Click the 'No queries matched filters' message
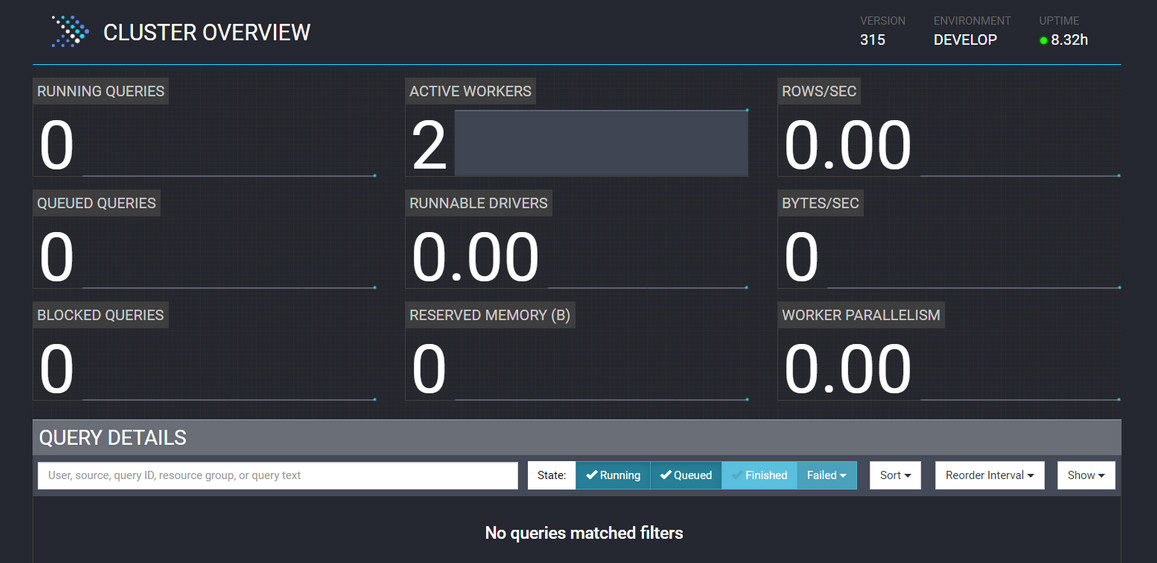Image resolution: width=1157 pixels, height=563 pixels. tap(584, 532)
